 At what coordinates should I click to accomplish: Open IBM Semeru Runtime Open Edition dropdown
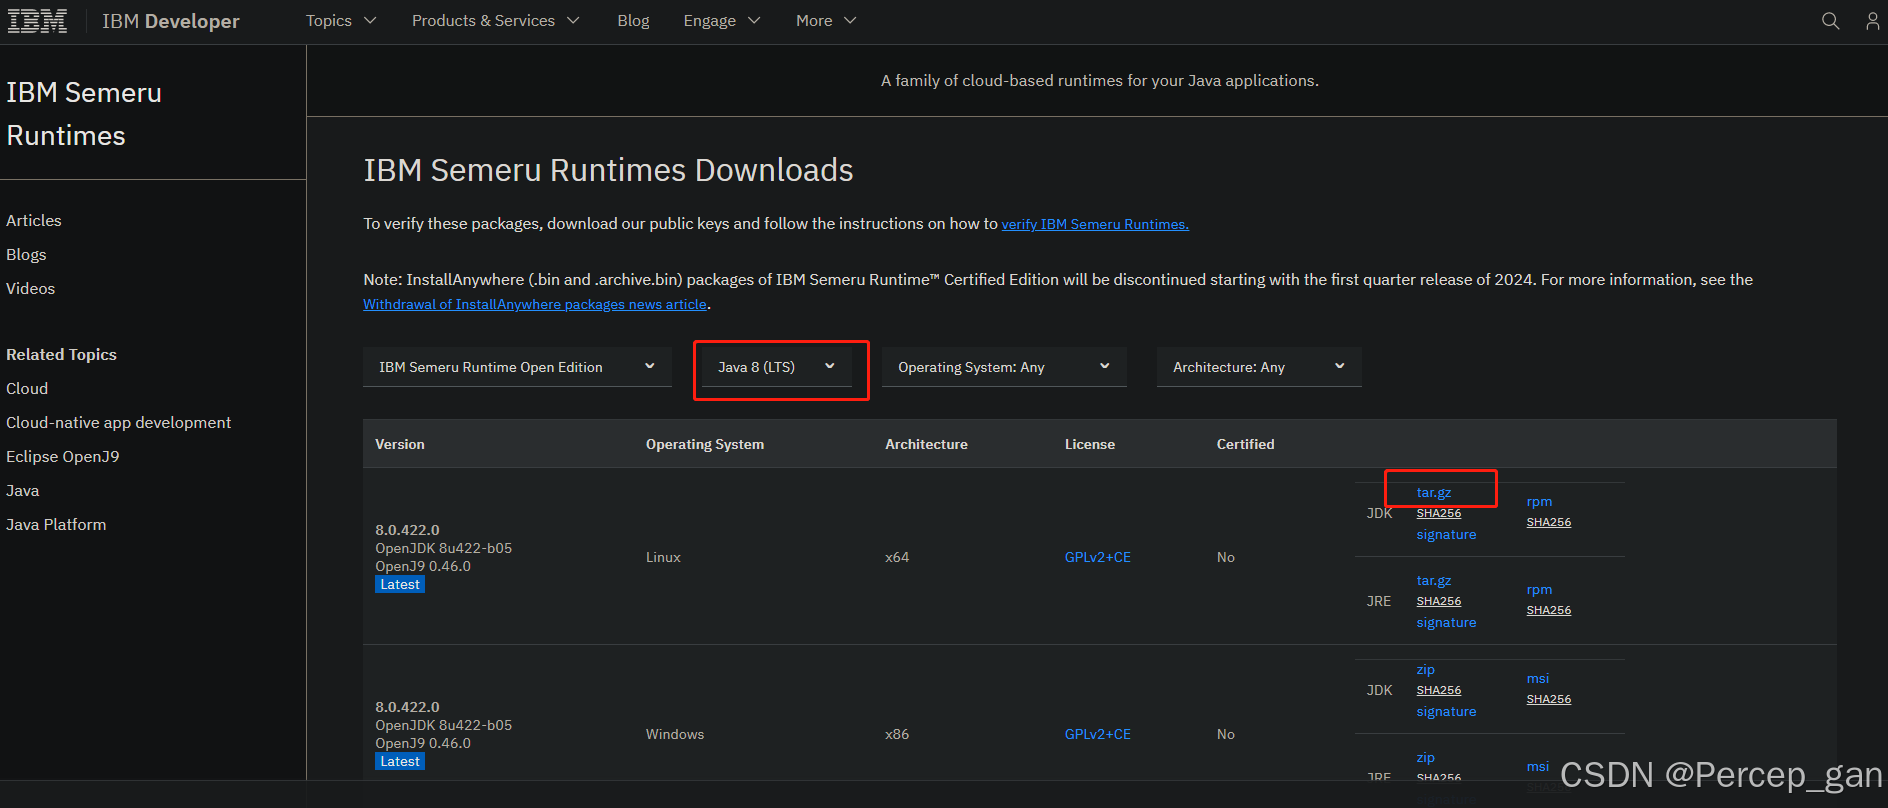(517, 367)
